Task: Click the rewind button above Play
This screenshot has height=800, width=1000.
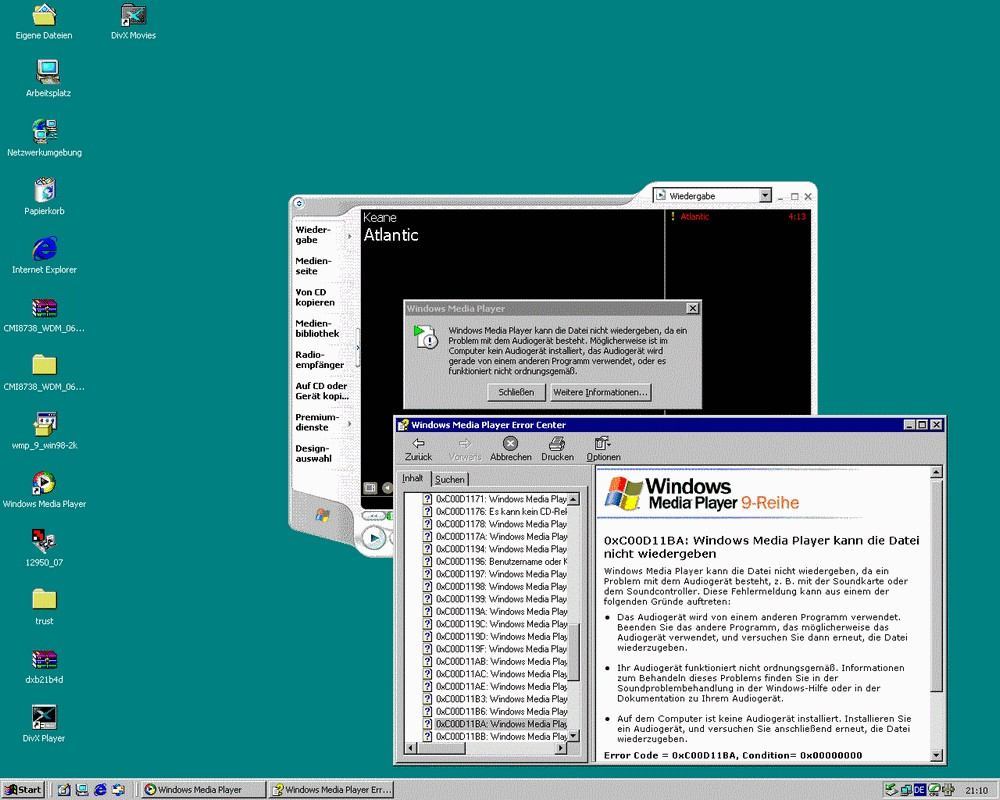Action: [374, 515]
